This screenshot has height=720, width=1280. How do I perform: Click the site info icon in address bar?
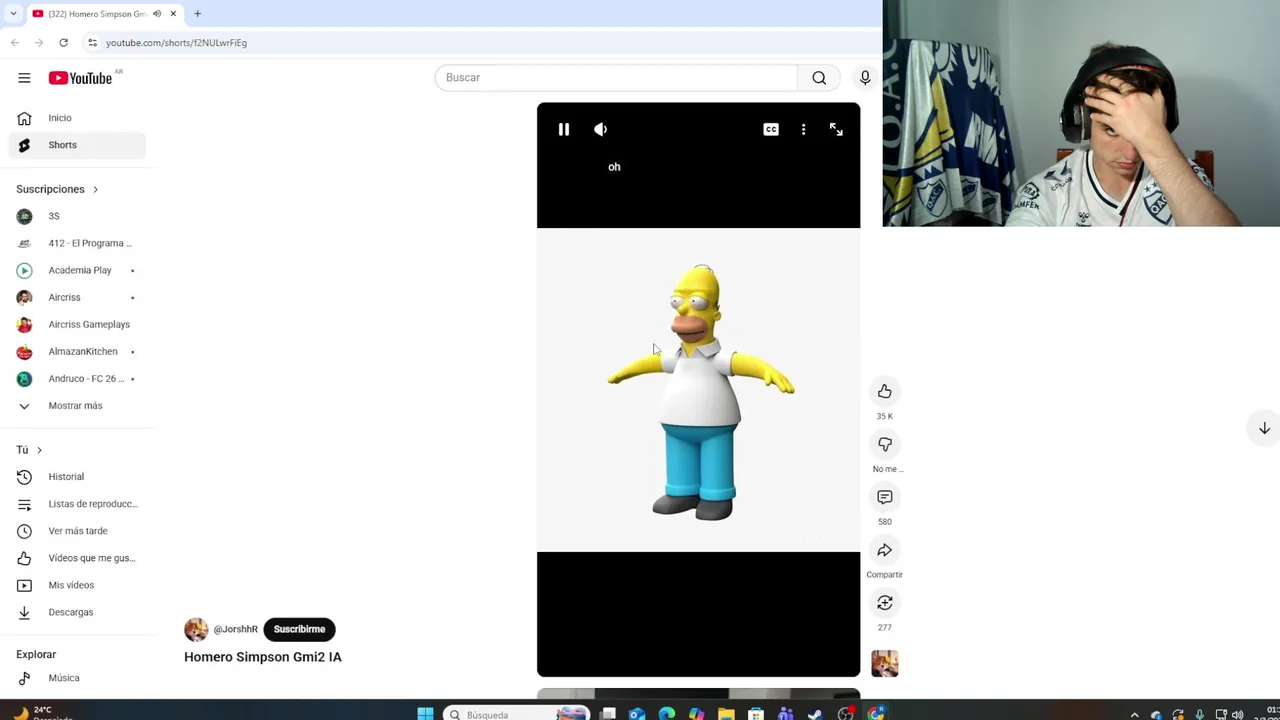pos(92,42)
